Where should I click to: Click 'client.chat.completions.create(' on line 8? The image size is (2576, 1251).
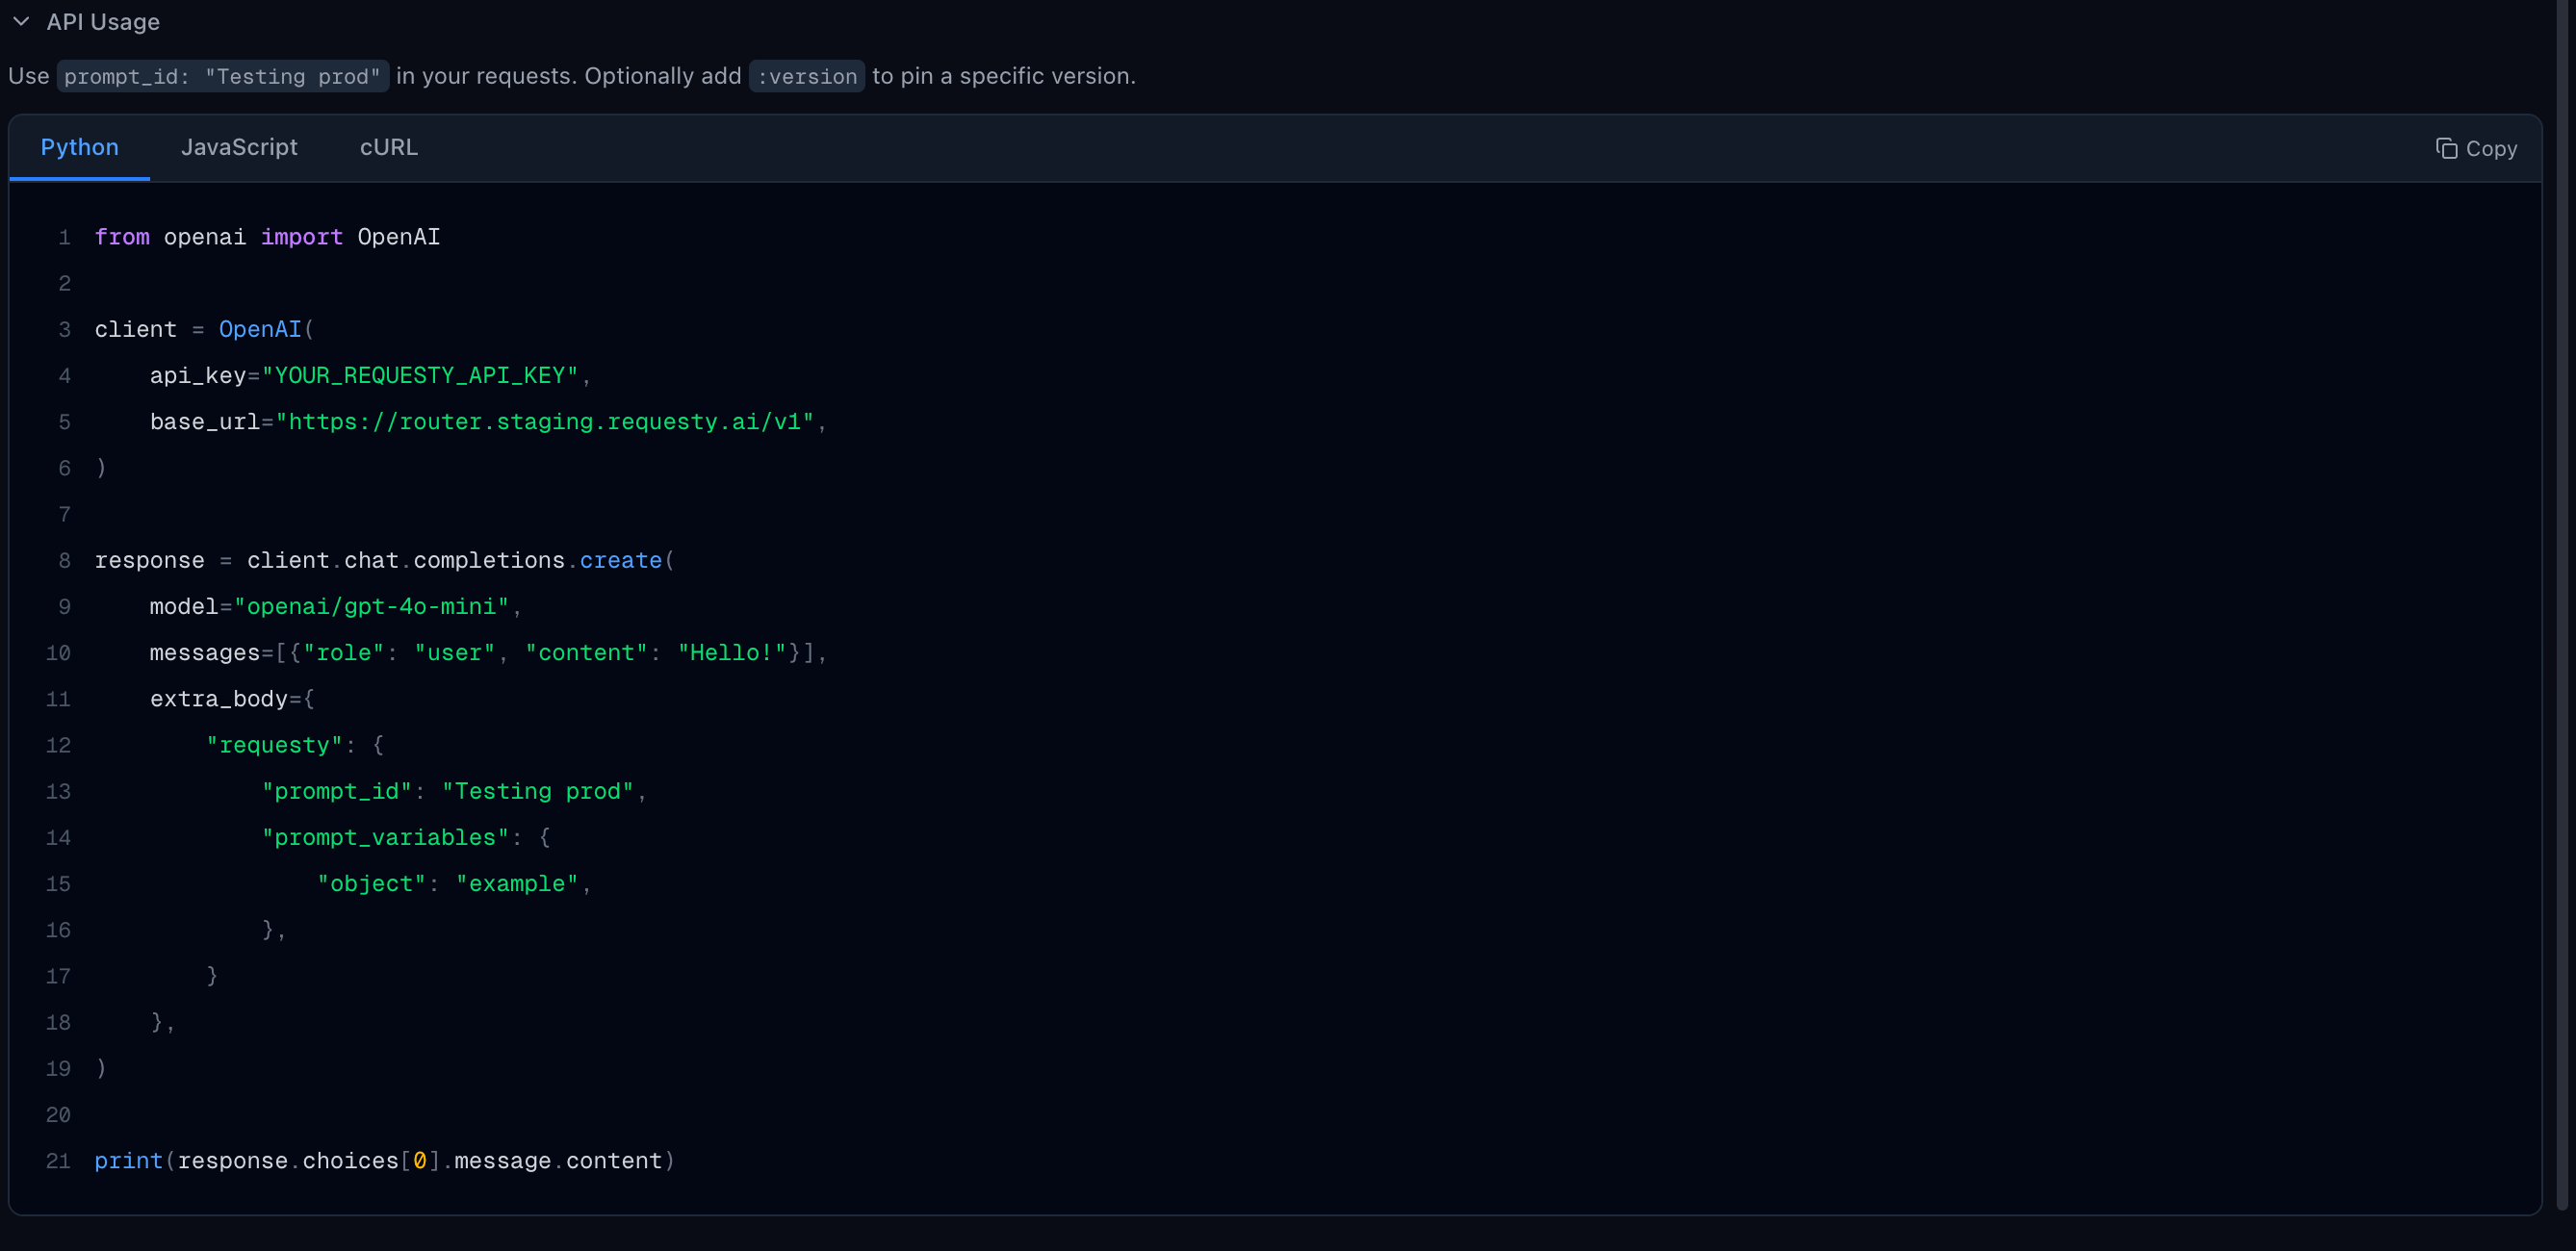click(460, 561)
